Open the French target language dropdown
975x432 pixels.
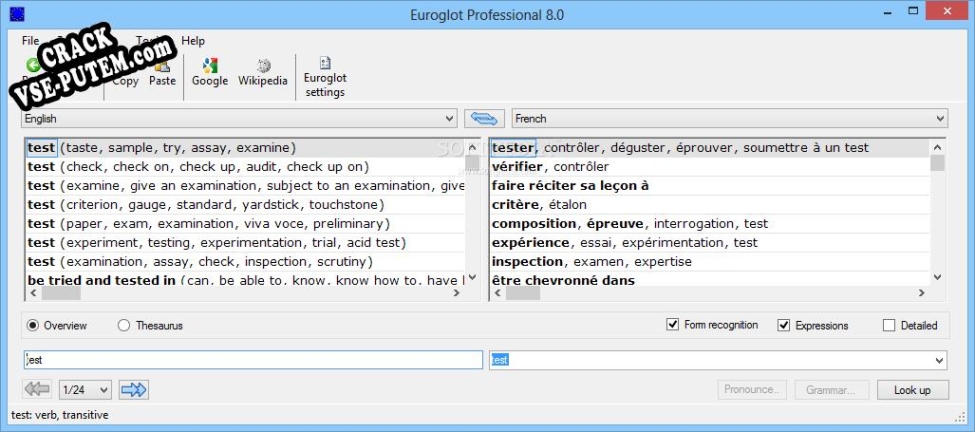coord(729,119)
